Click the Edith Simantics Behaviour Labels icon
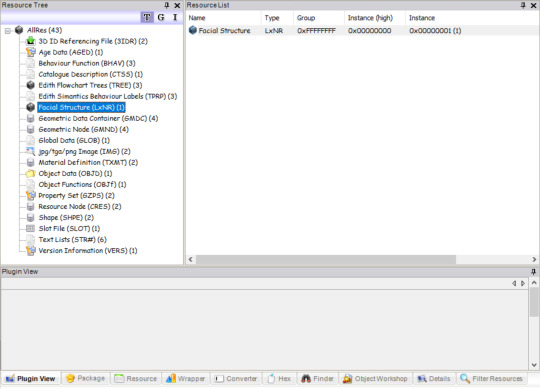 click(31, 96)
